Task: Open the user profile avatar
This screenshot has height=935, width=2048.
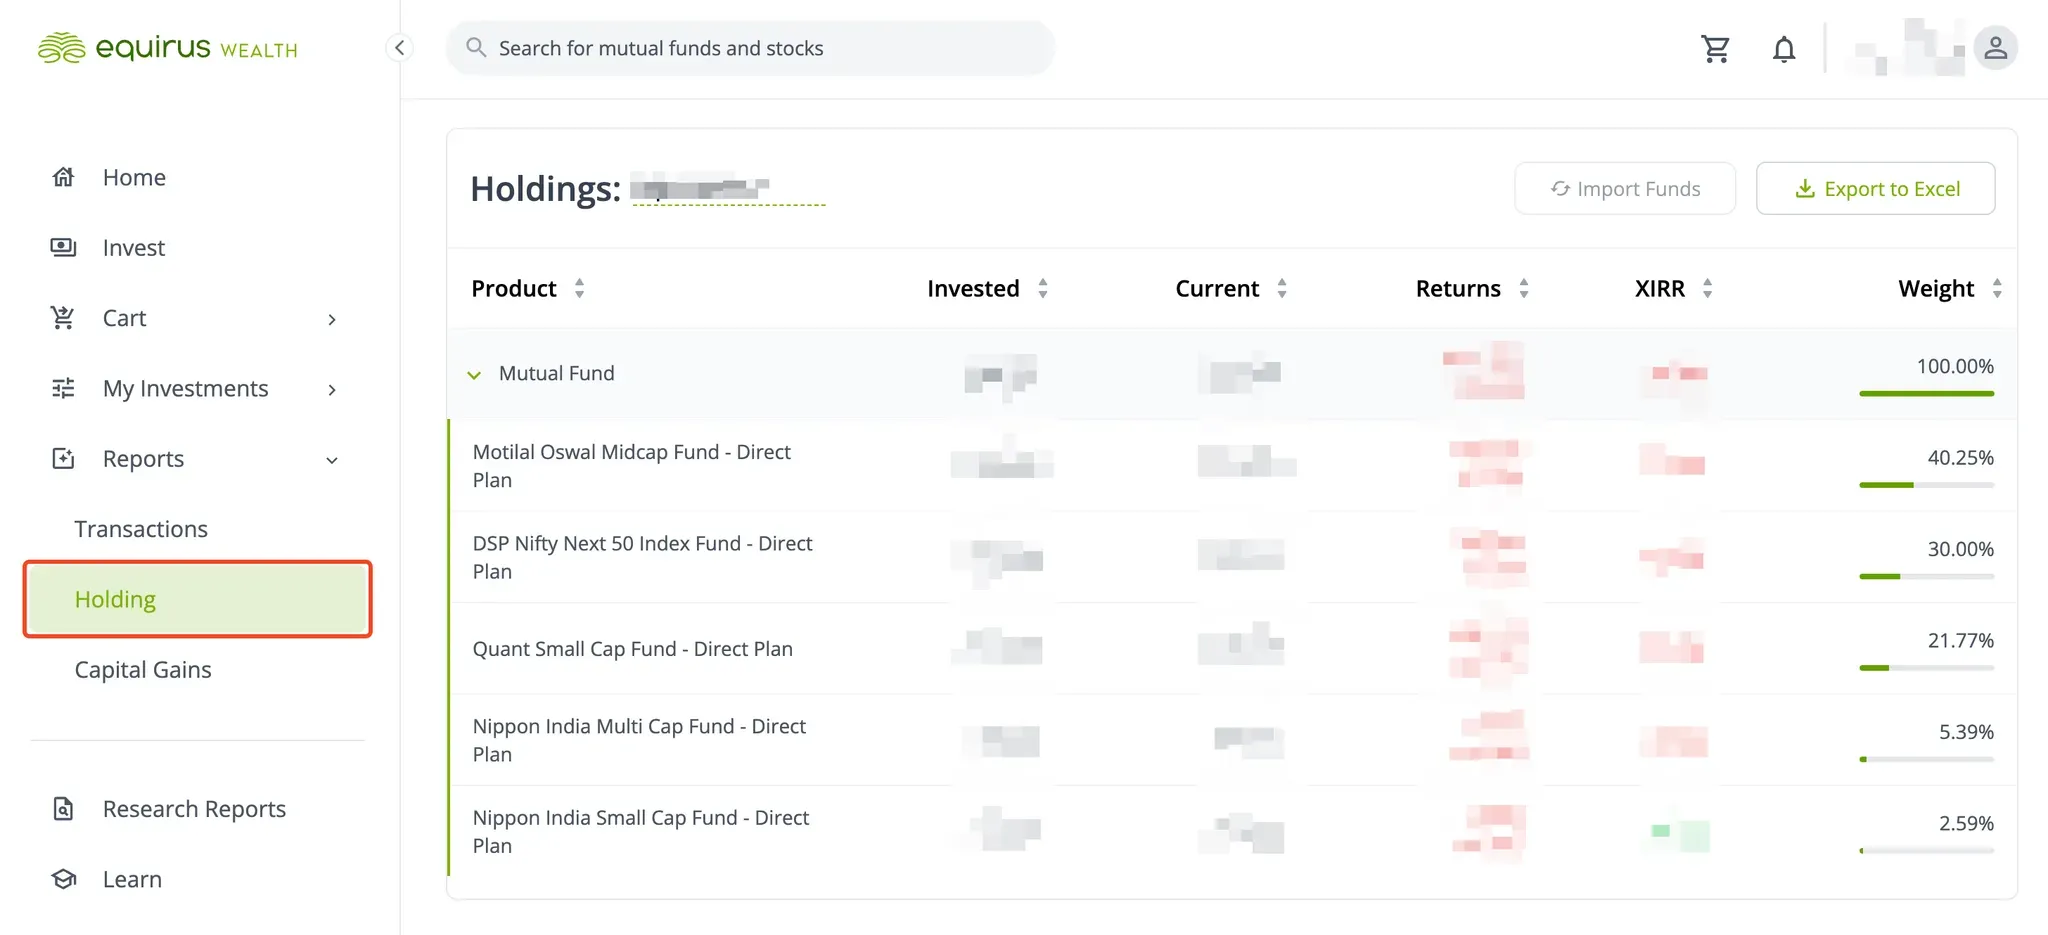Action: 1995,48
